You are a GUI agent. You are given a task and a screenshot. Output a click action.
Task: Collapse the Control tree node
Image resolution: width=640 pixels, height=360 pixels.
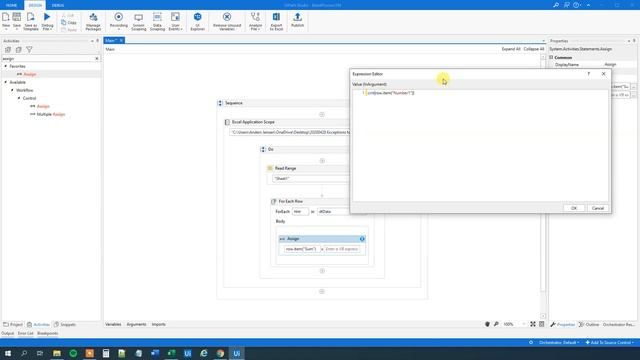[19, 98]
